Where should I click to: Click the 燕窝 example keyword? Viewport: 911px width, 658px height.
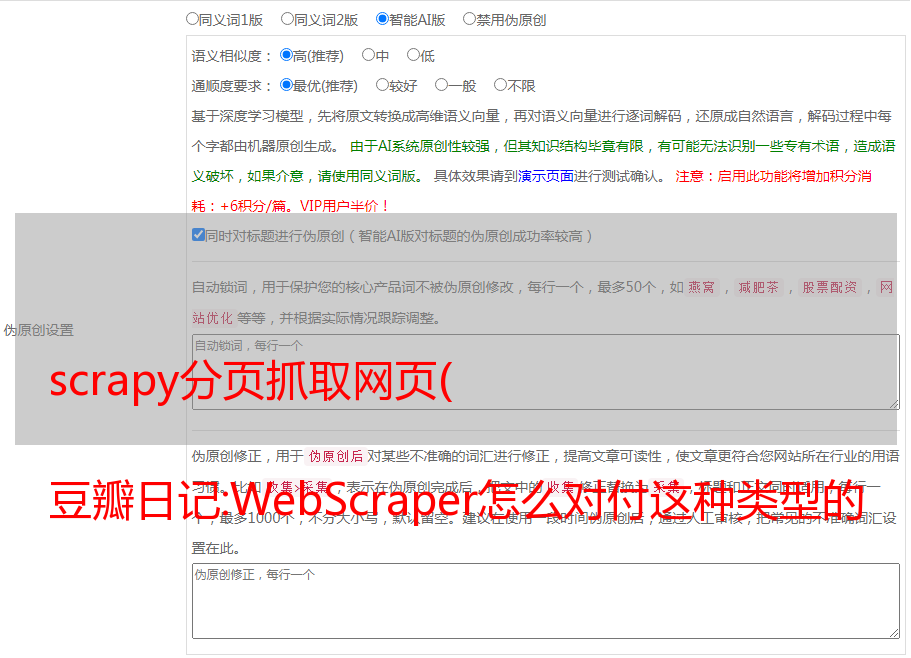701,287
